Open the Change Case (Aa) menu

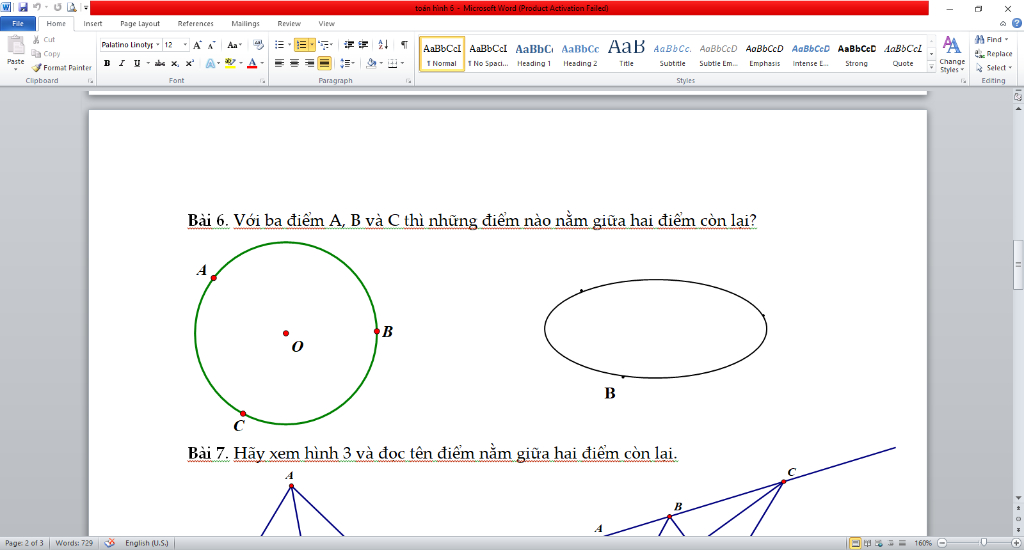tap(234, 44)
